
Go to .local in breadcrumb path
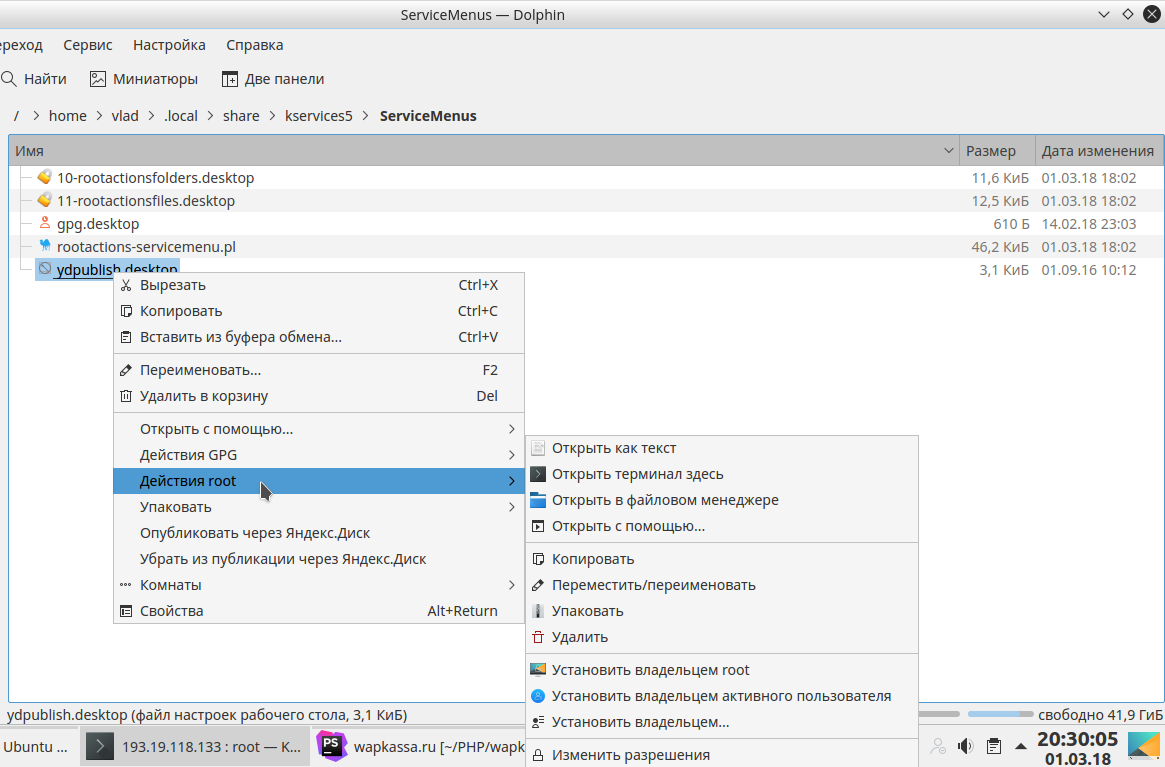[181, 116]
